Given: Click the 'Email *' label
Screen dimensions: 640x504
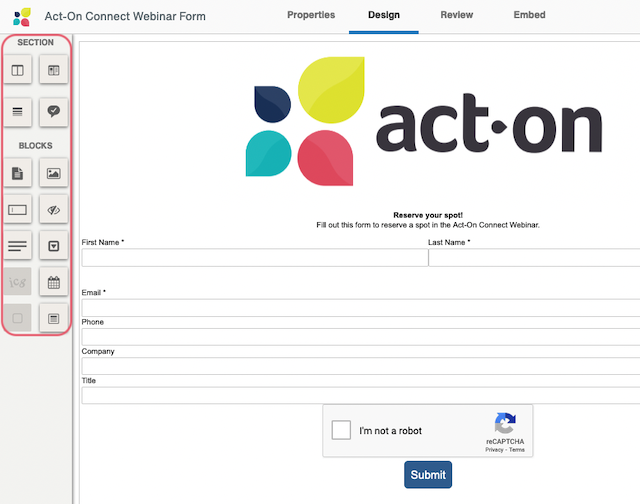Looking at the screenshot, I should pos(93,293).
